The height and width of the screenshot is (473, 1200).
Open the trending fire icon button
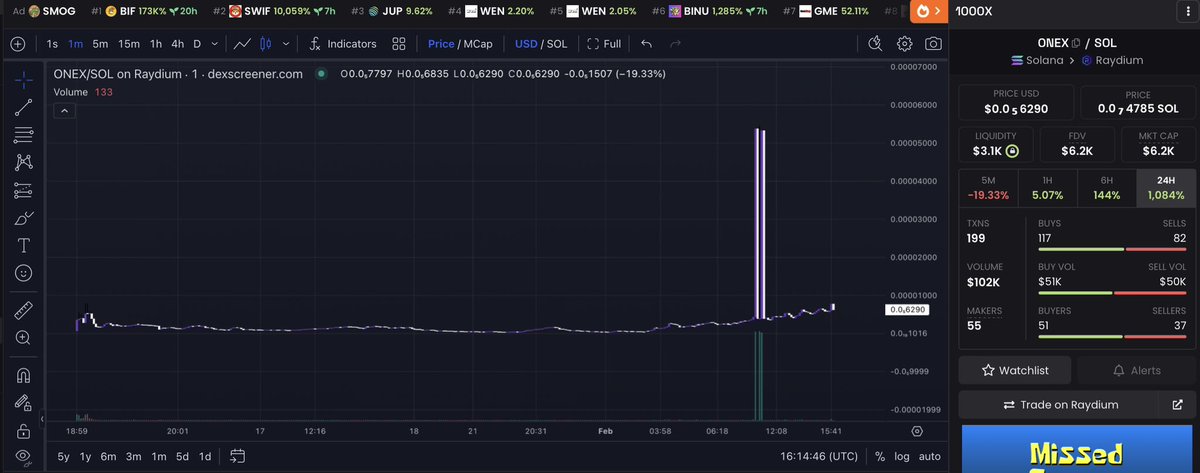[x=927, y=12]
